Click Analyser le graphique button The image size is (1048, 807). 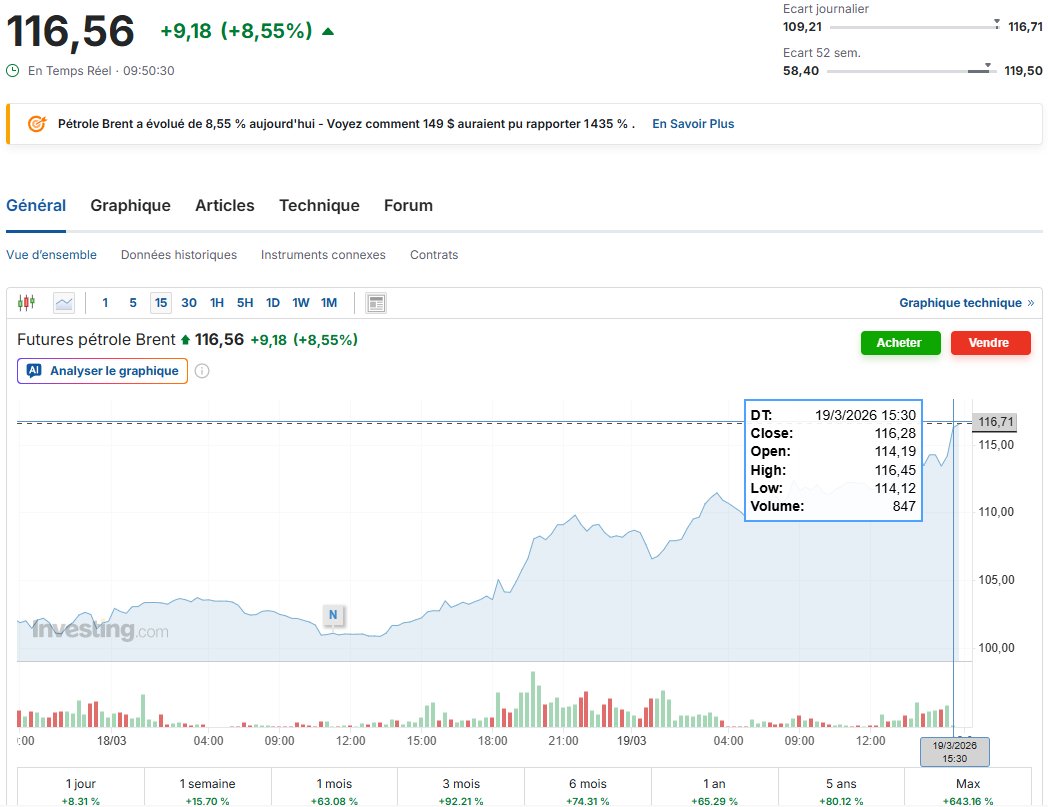pos(102,371)
